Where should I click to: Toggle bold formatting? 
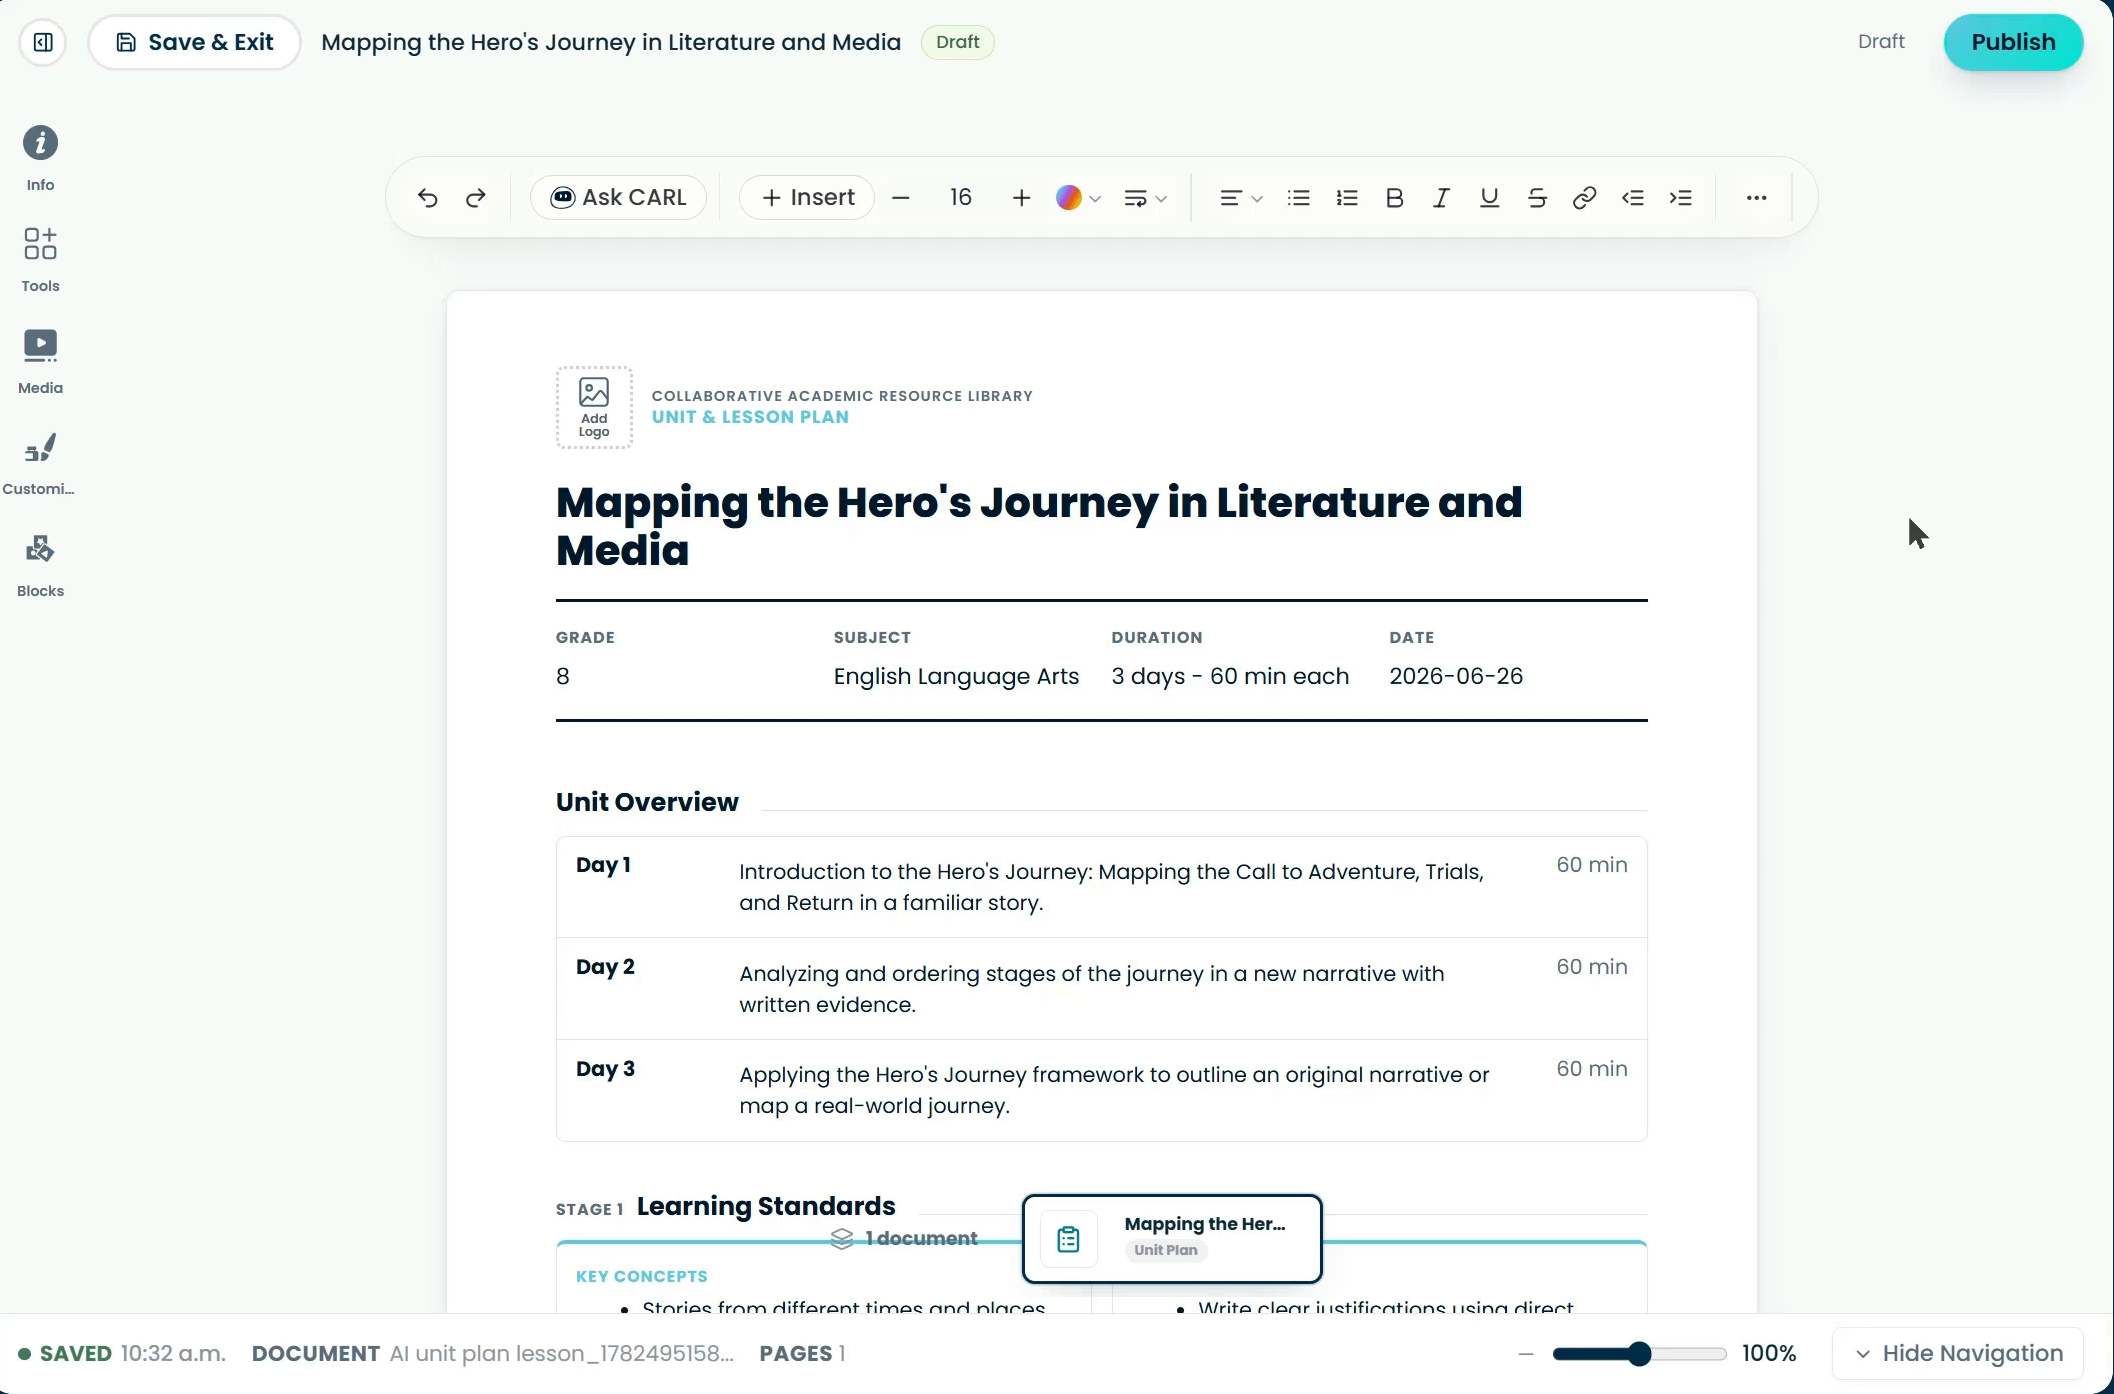tap(1394, 198)
